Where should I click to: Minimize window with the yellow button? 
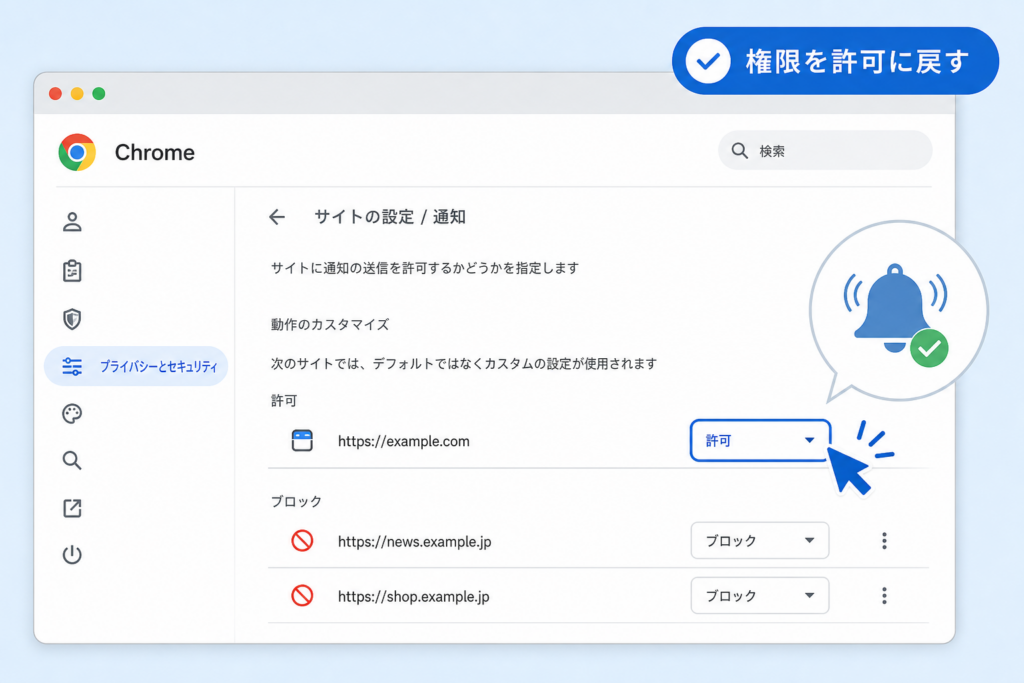click(77, 94)
